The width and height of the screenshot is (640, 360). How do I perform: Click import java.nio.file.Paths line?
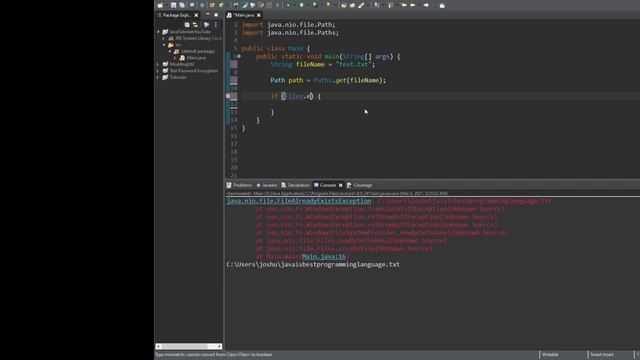pyautogui.click(x=290, y=33)
